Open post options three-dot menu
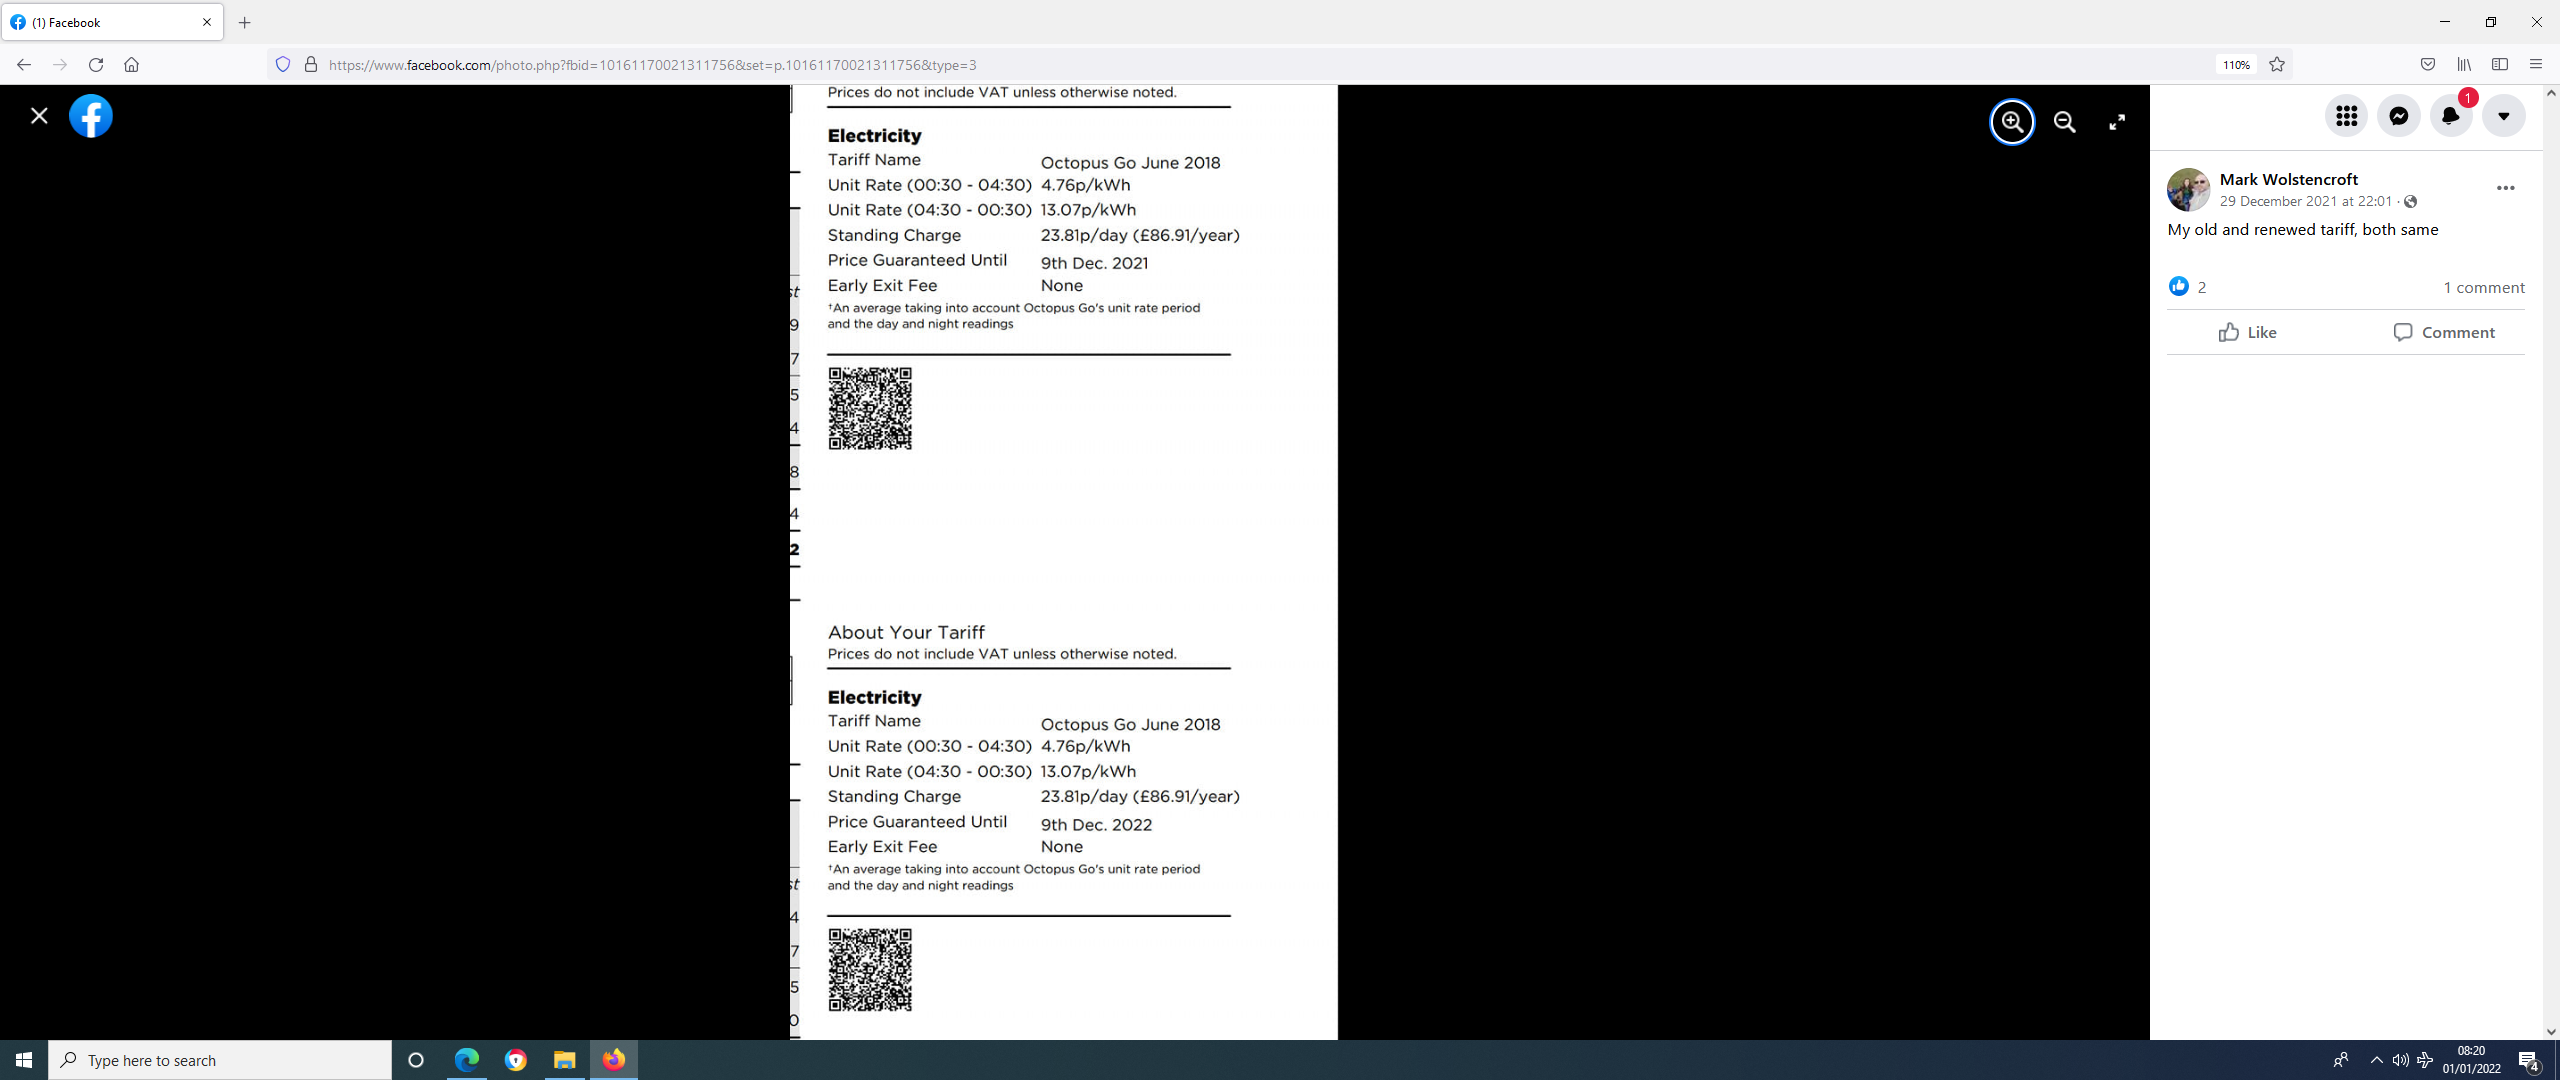 (2505, 188)
